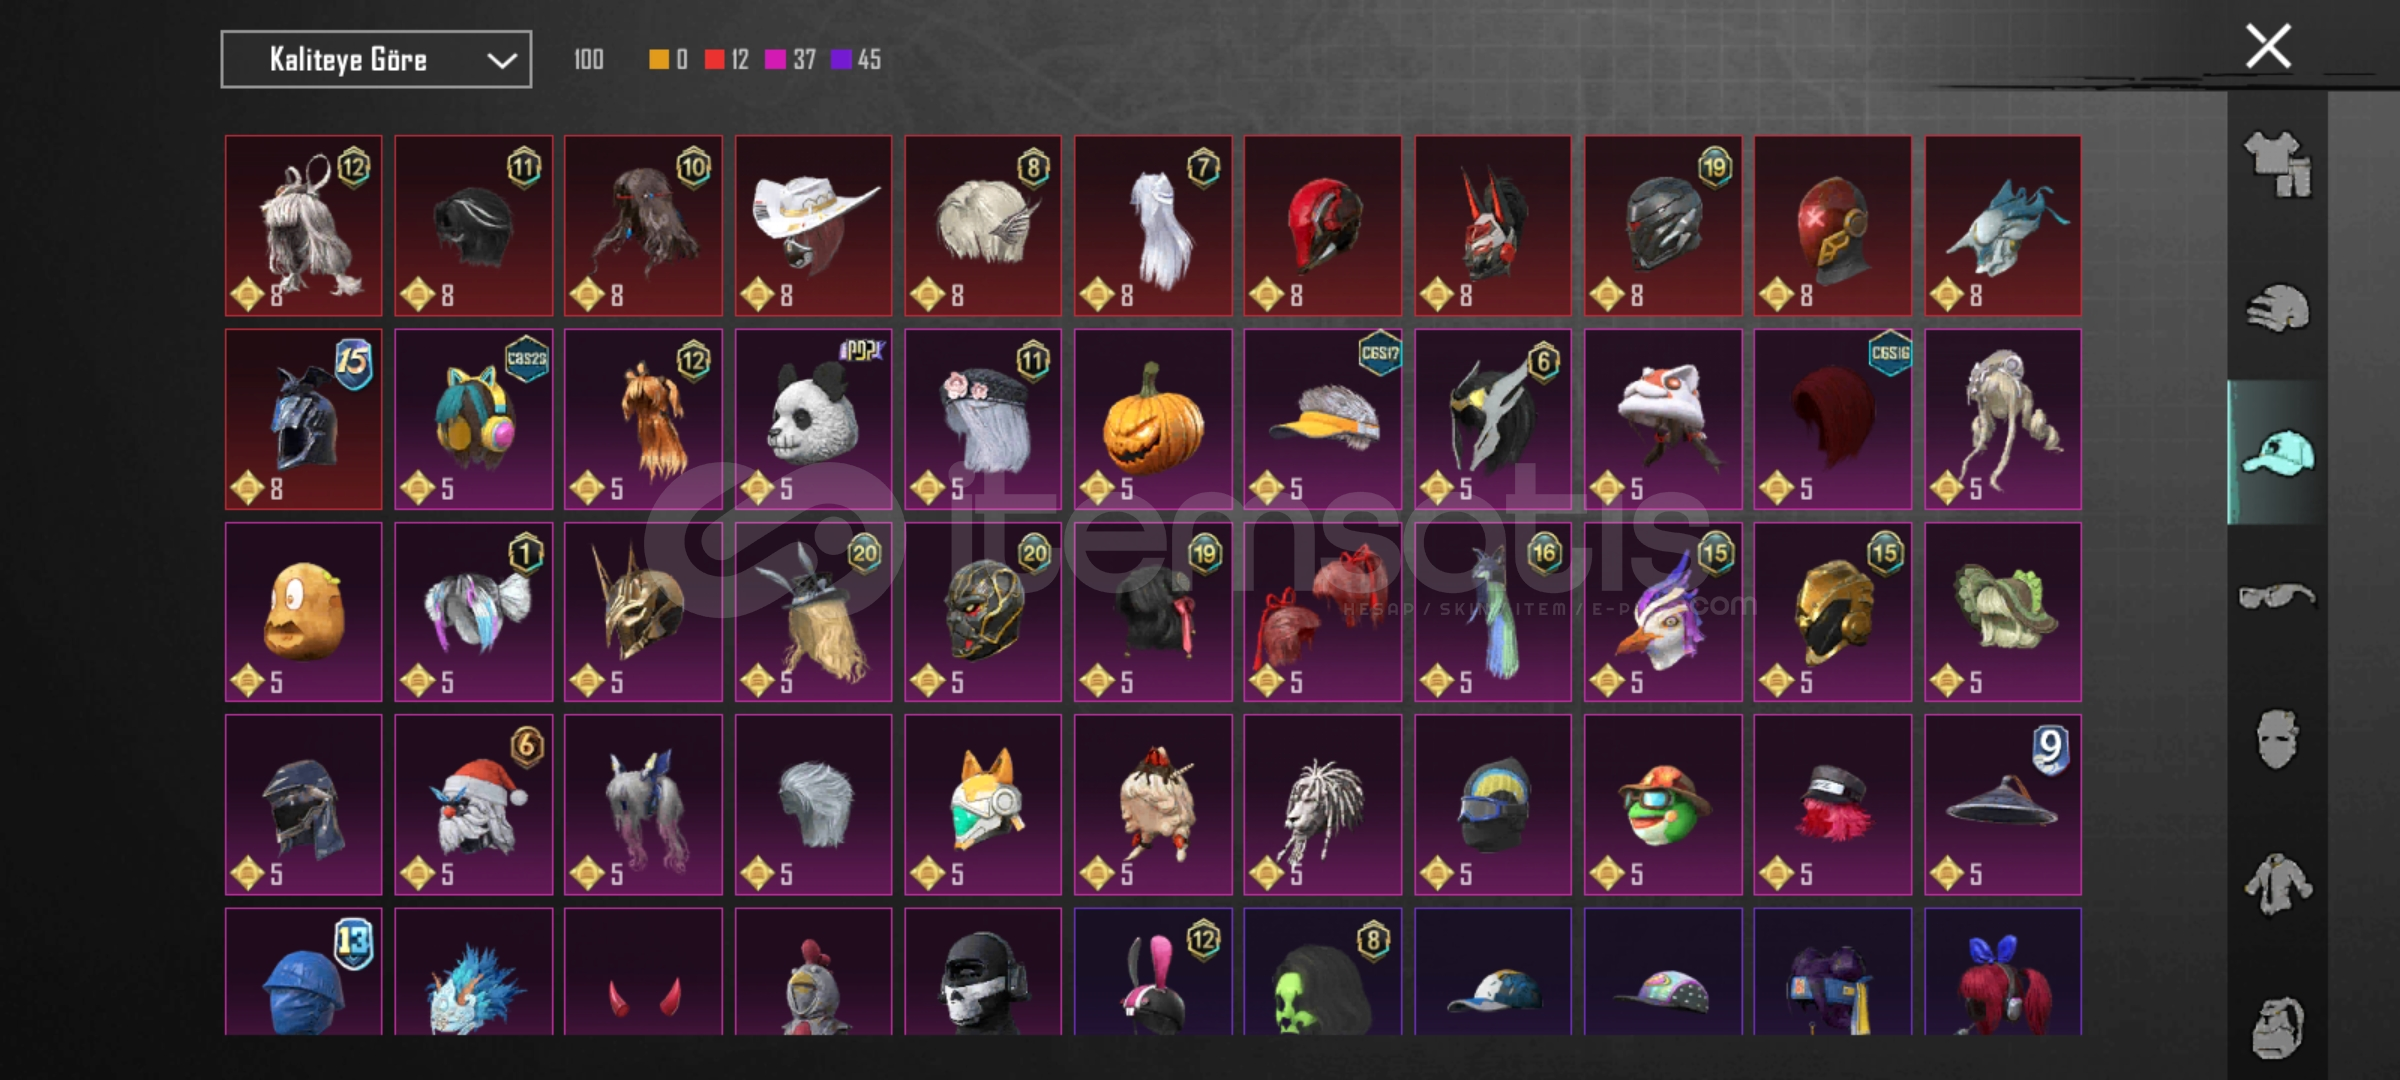Screen dimensions: 2400x1080
Task: Click the purple rarity swatch showing 45
Action: point(856,60)
